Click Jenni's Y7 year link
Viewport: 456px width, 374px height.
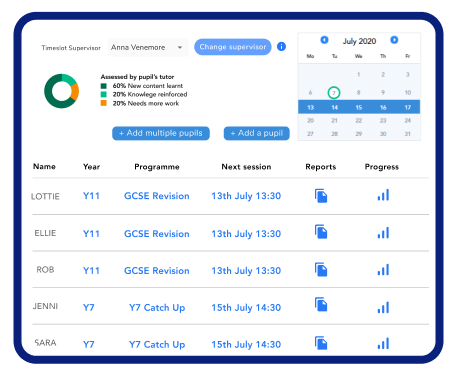click(x=89, y=308)
